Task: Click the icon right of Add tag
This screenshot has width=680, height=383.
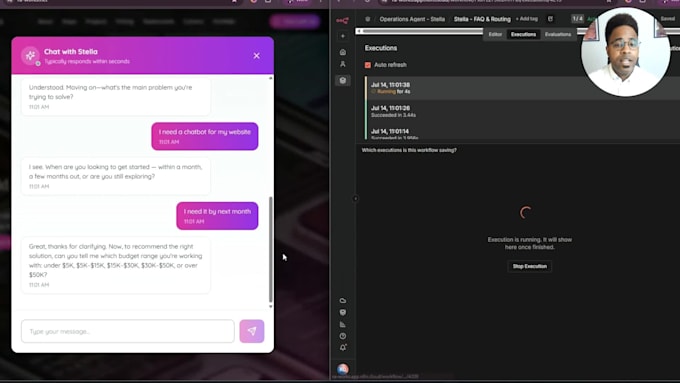Action: 550,19
